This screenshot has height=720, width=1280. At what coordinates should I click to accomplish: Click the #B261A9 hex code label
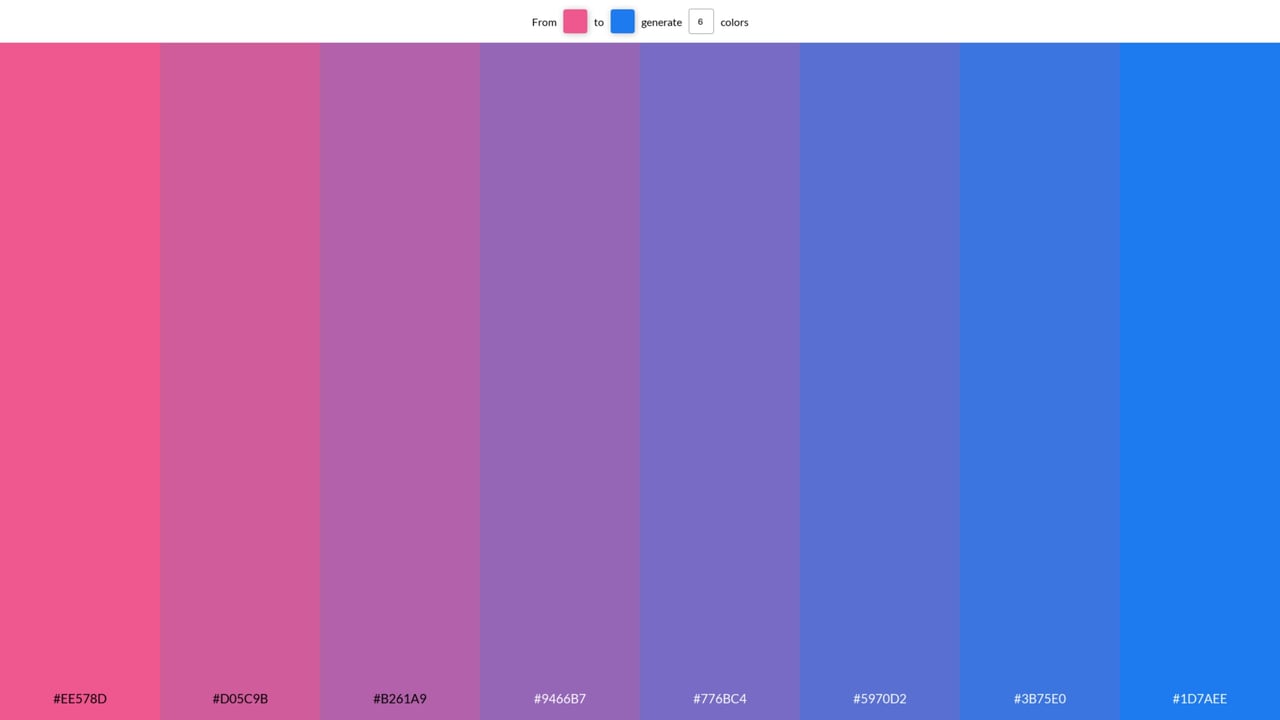400,699
